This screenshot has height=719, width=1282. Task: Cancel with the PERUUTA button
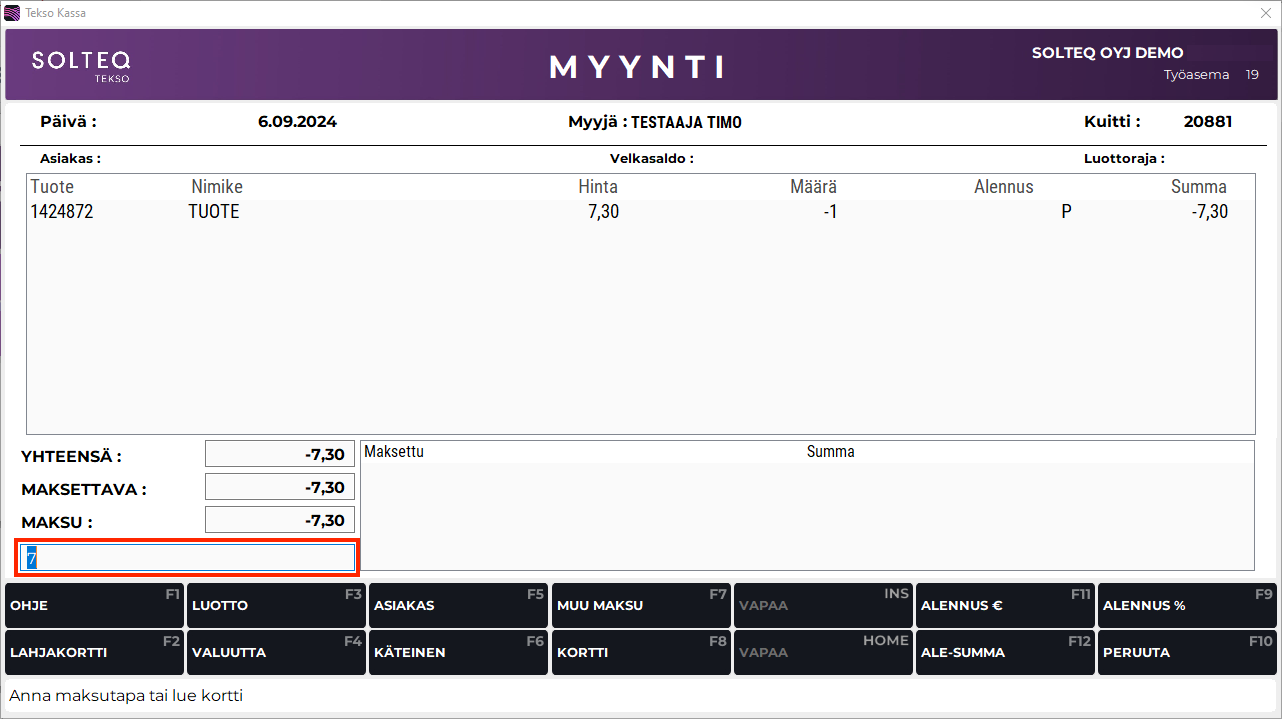1186,652
